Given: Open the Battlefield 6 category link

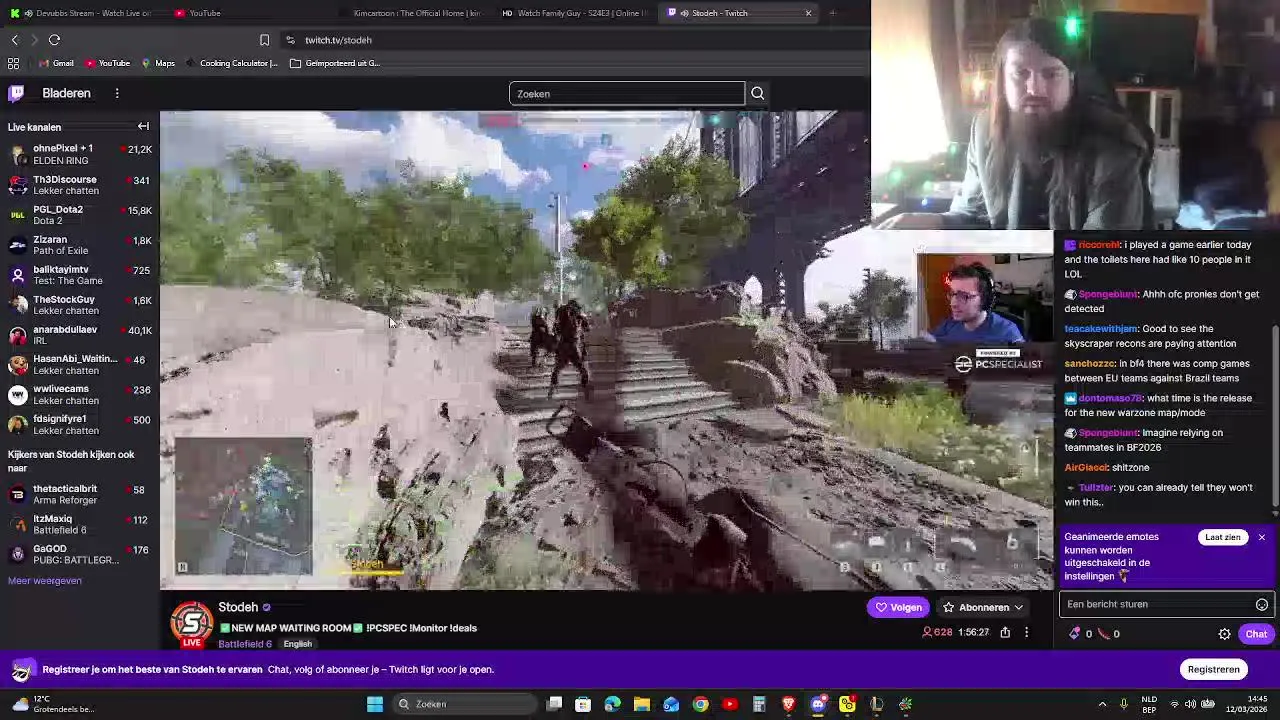Looking at the screenshot, I should point(245,644).
